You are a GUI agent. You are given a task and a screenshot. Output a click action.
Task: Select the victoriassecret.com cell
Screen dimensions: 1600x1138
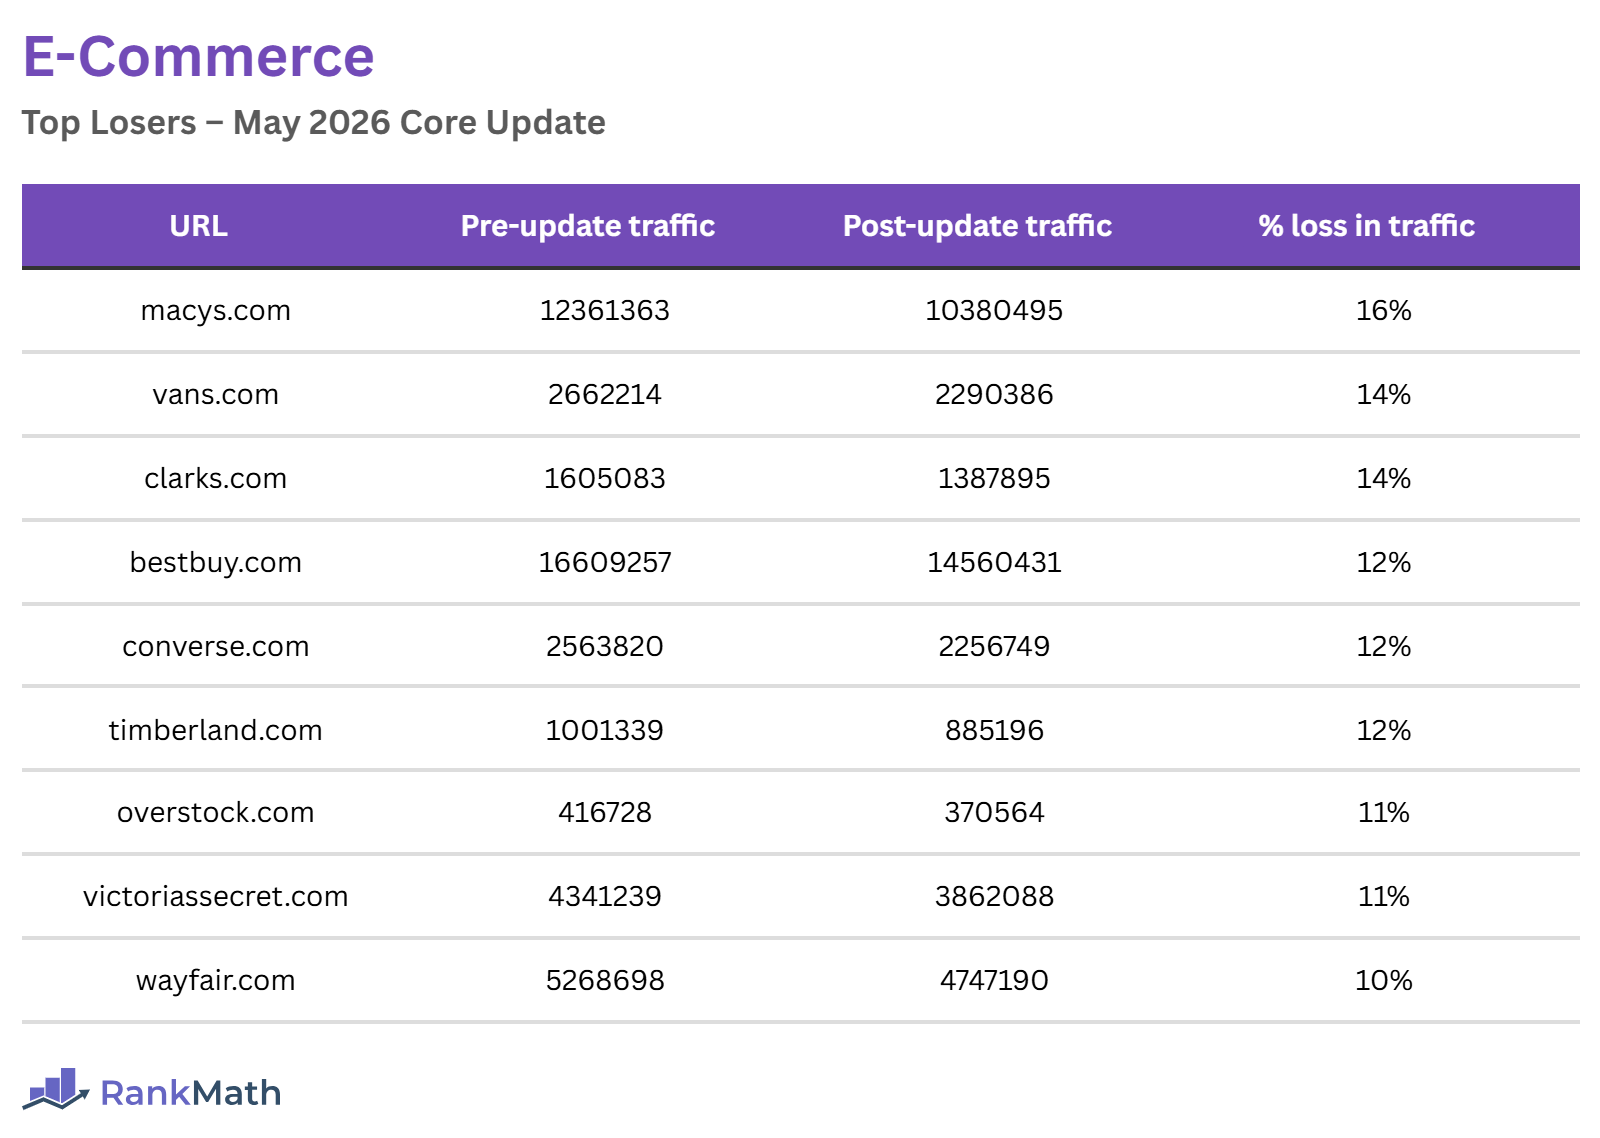tap(216, 897)
